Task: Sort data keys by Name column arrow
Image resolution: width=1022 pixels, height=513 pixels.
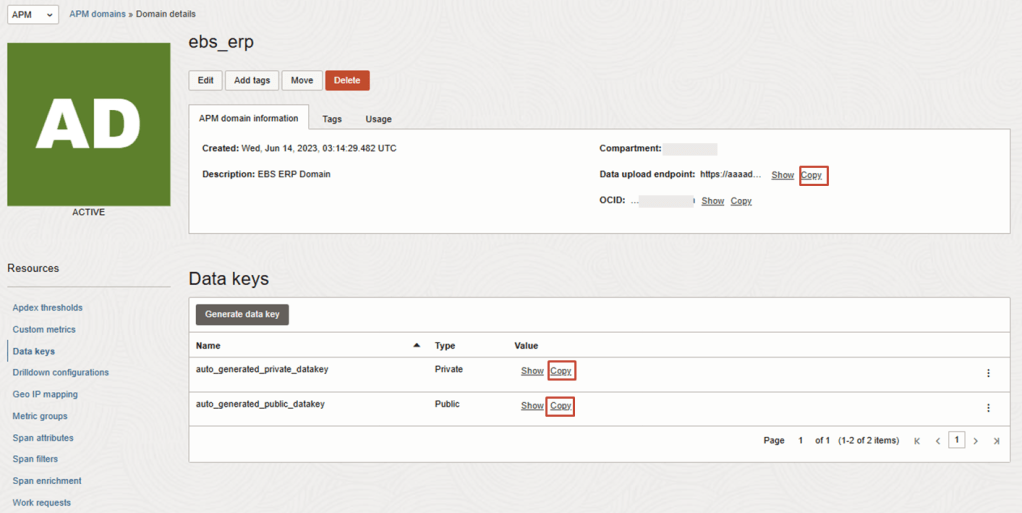Action: tap(416, 345)
